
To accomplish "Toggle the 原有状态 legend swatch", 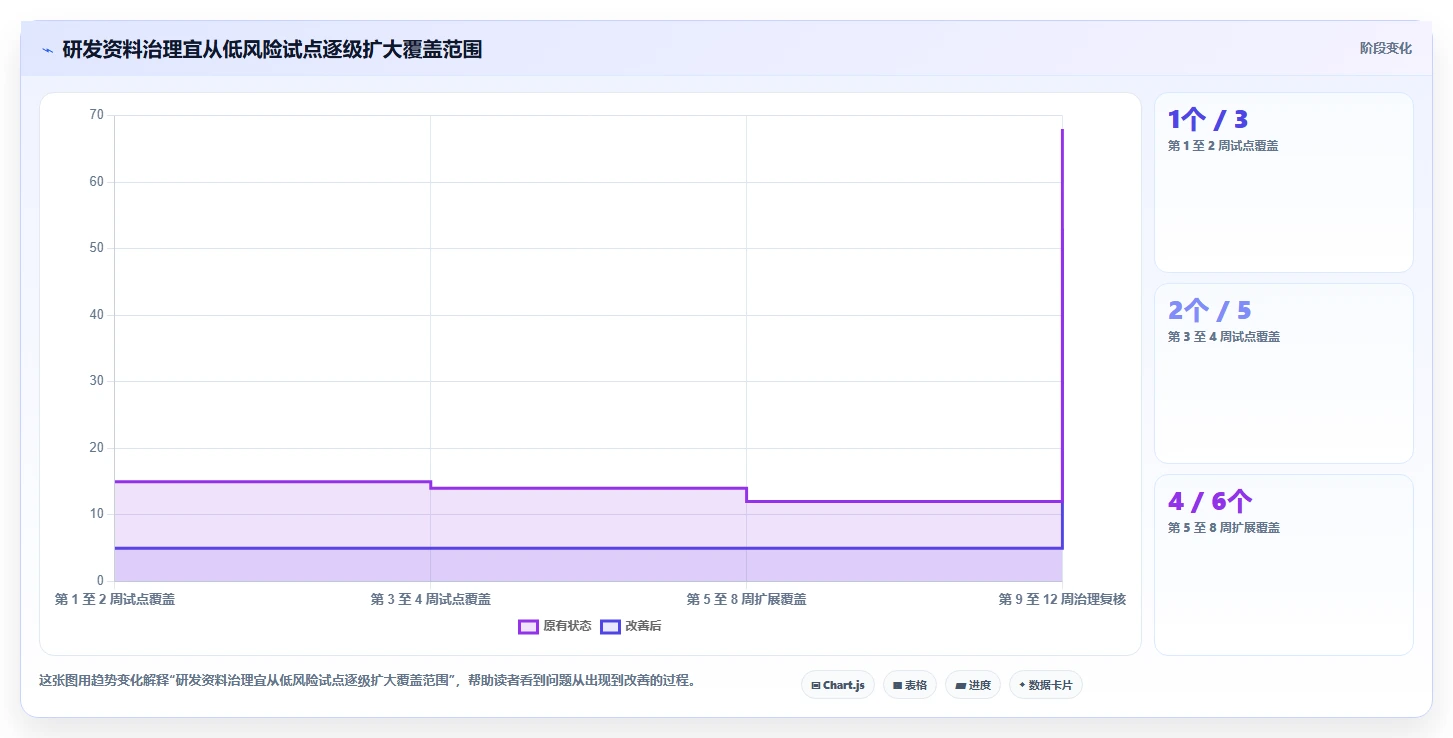I will coord(528,627).
